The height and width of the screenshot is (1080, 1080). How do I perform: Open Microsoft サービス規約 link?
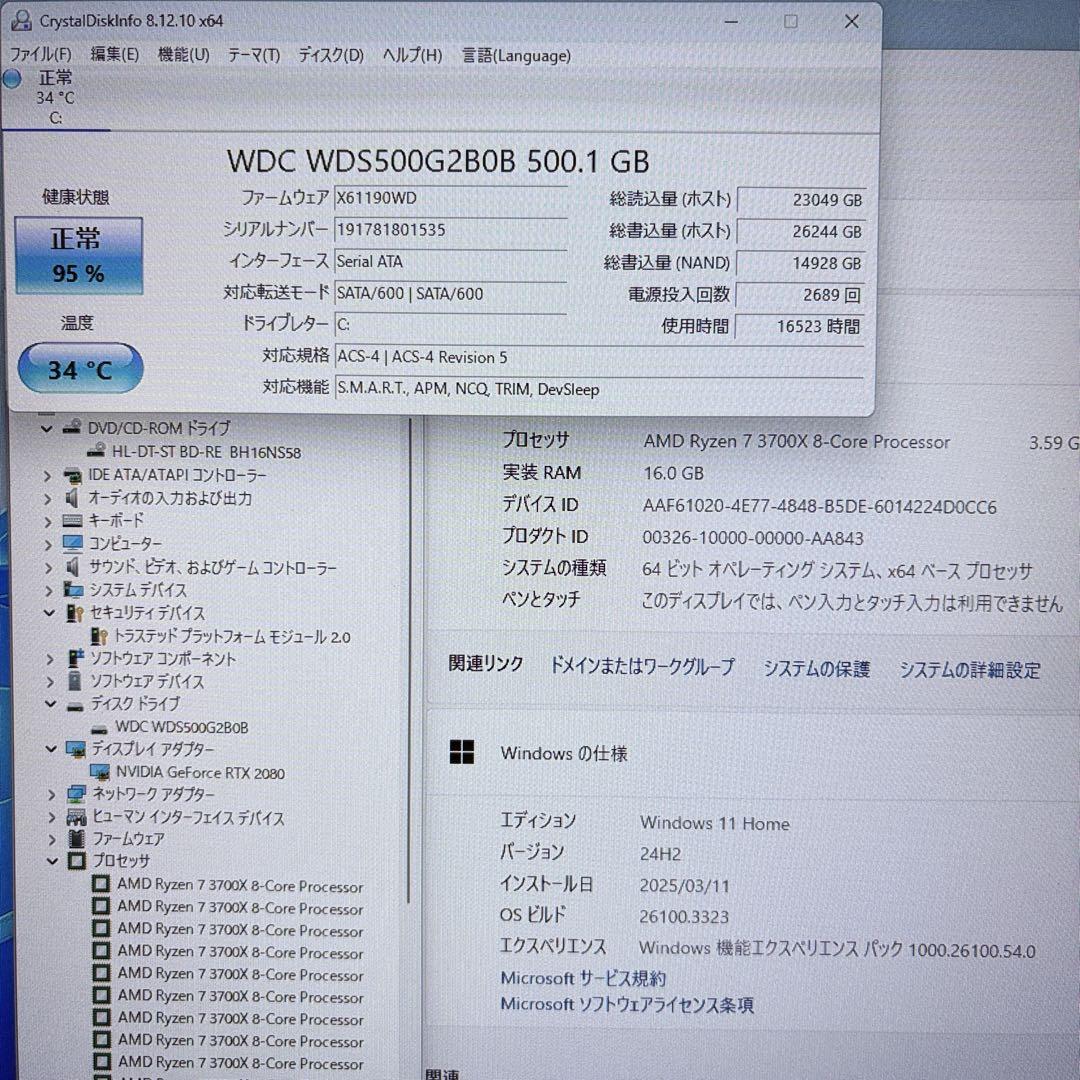coord(583,979)
